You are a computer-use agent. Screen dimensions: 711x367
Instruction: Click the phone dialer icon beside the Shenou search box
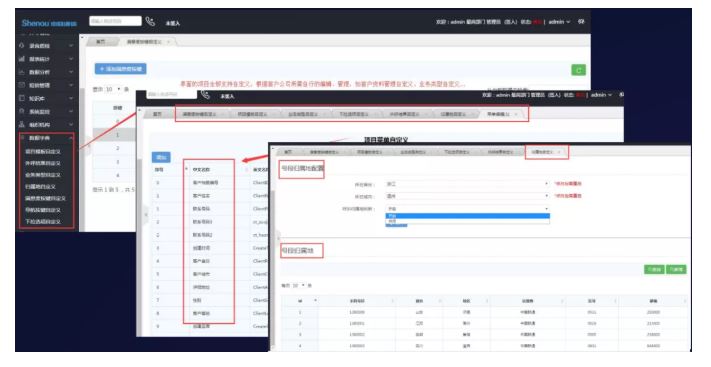pos(150,21)
